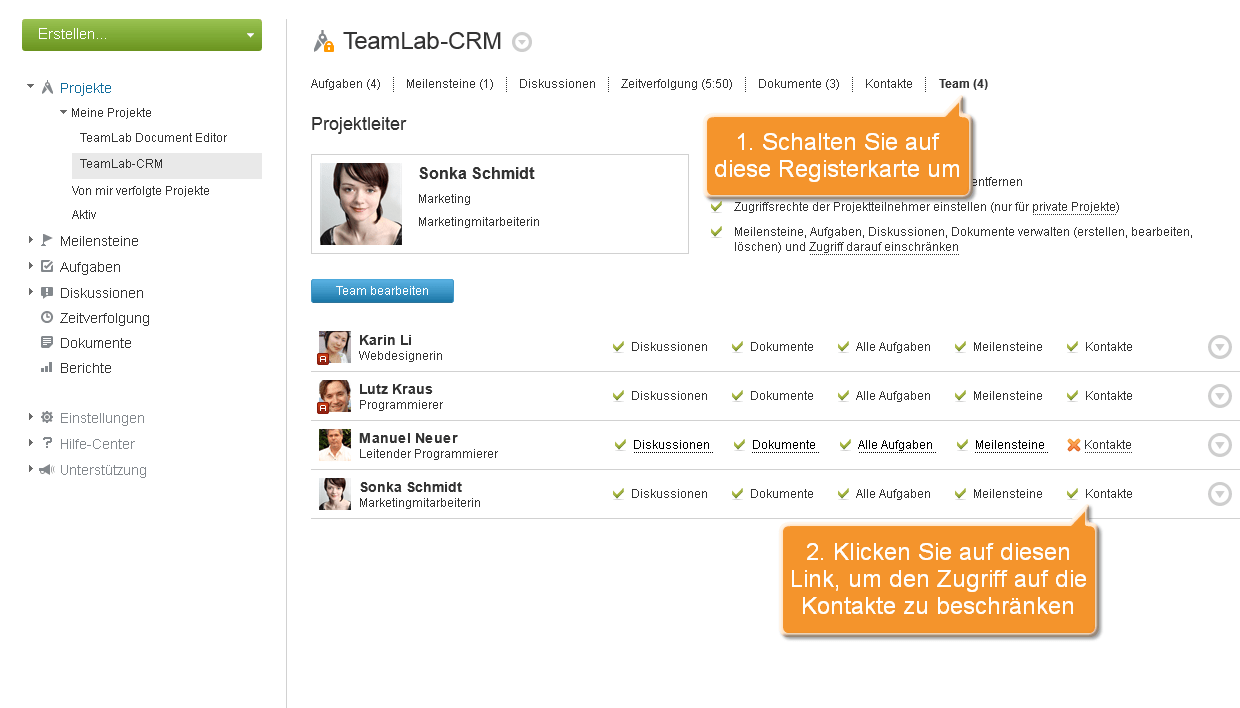
Task: Collapse the Meine Projekte subtree
Action: tap(63, 113)
